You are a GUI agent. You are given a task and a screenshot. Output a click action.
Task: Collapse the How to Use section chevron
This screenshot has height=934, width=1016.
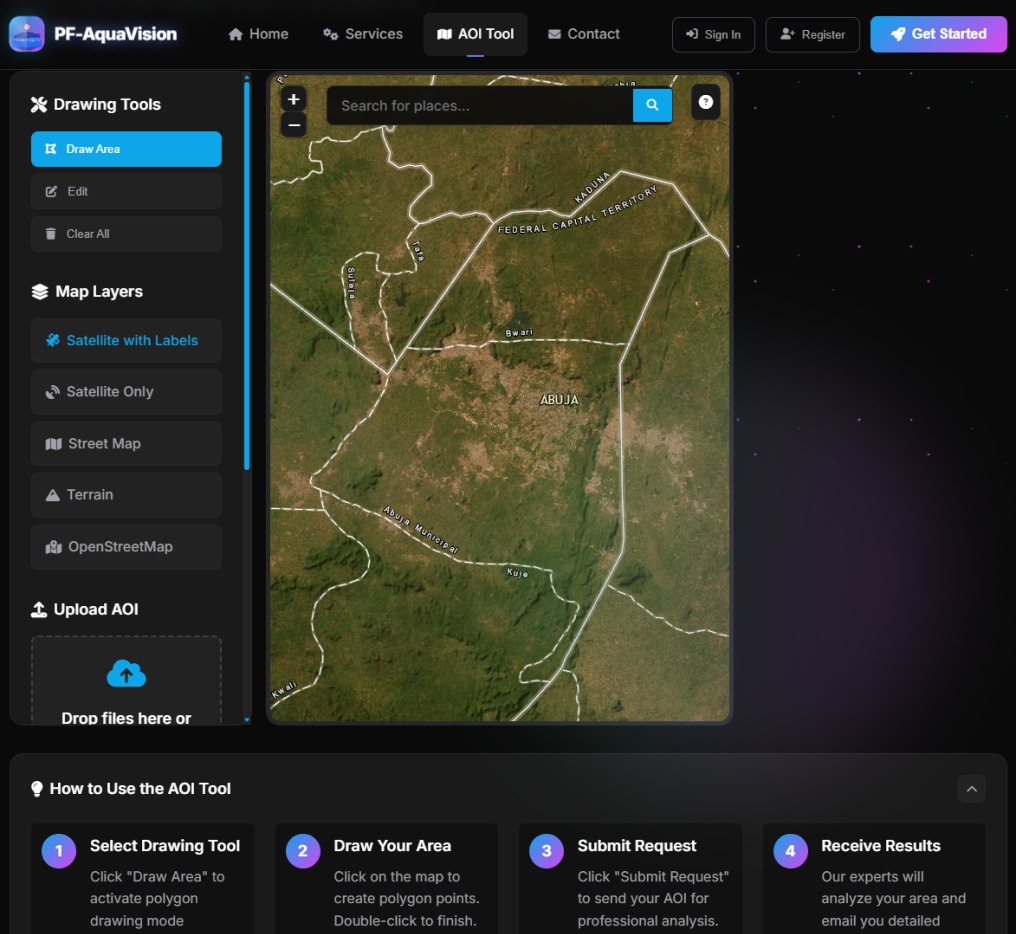(971, 789)
